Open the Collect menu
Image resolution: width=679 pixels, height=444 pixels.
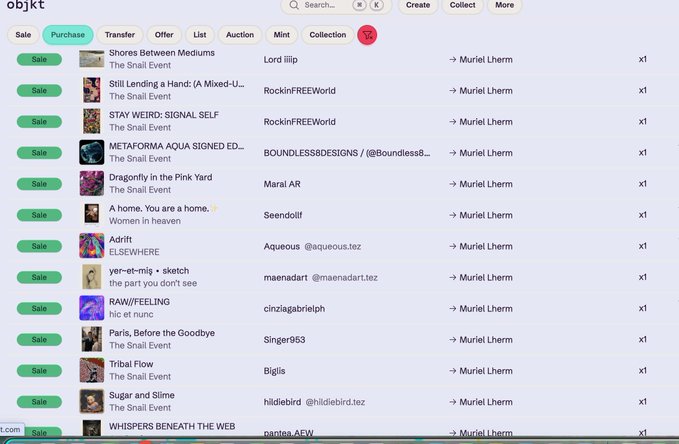pos(462,5)
